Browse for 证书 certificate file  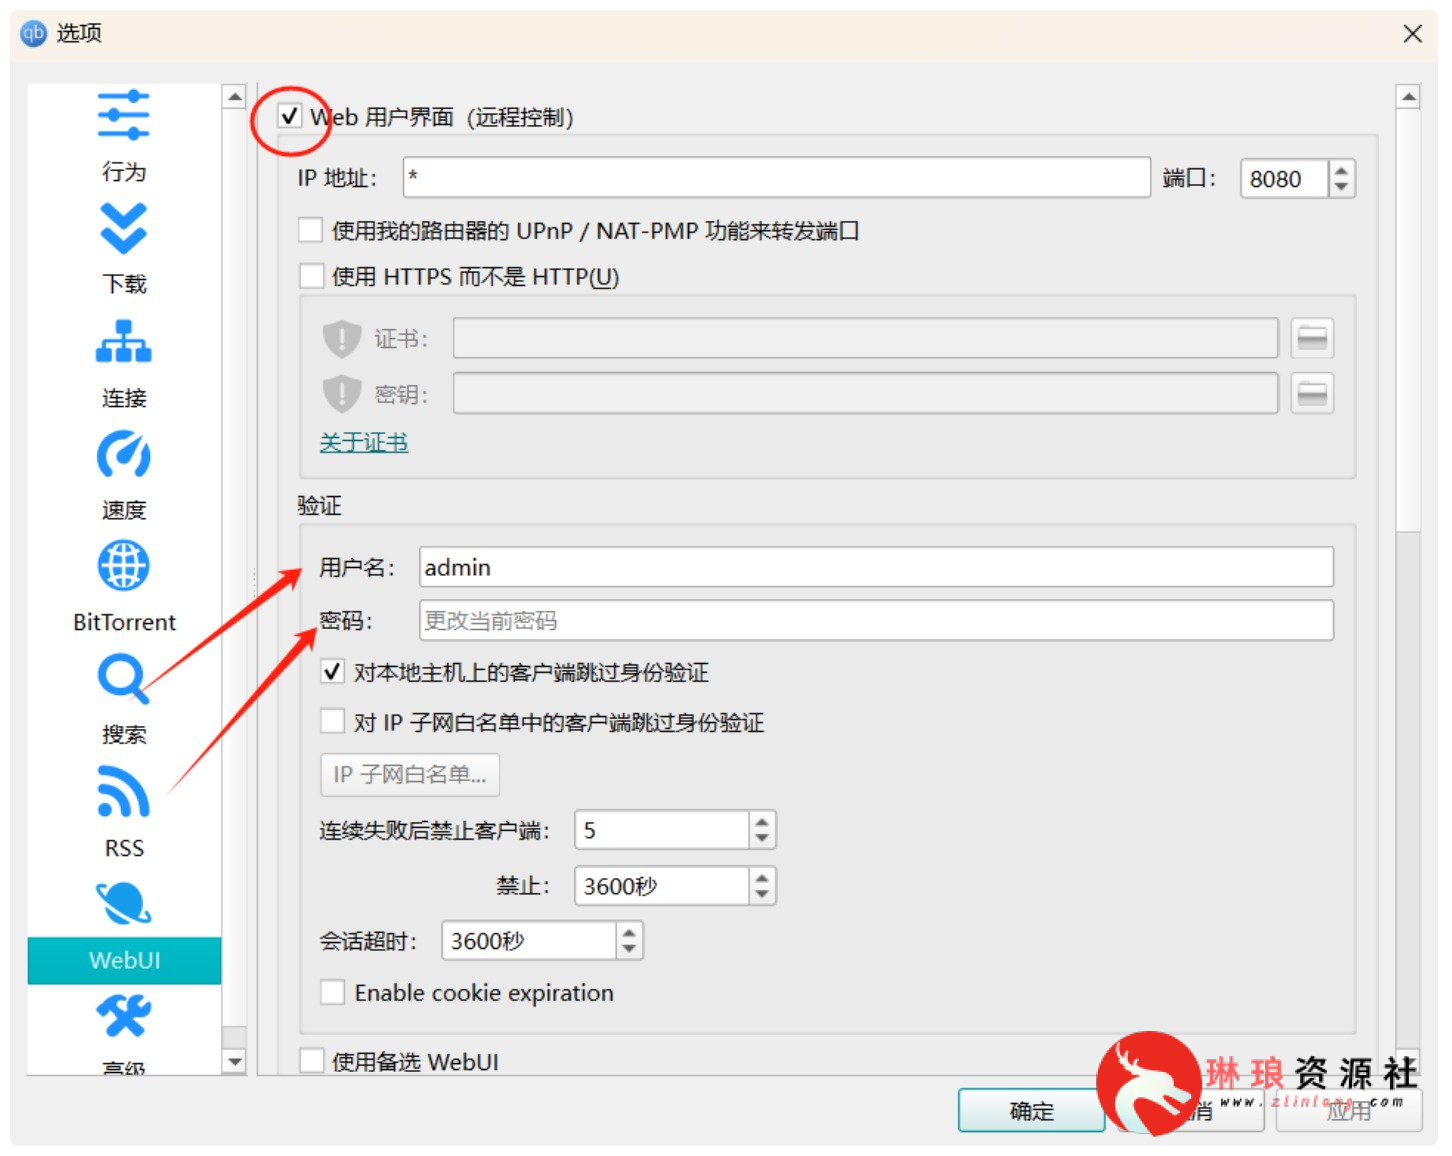point(1312,338)
